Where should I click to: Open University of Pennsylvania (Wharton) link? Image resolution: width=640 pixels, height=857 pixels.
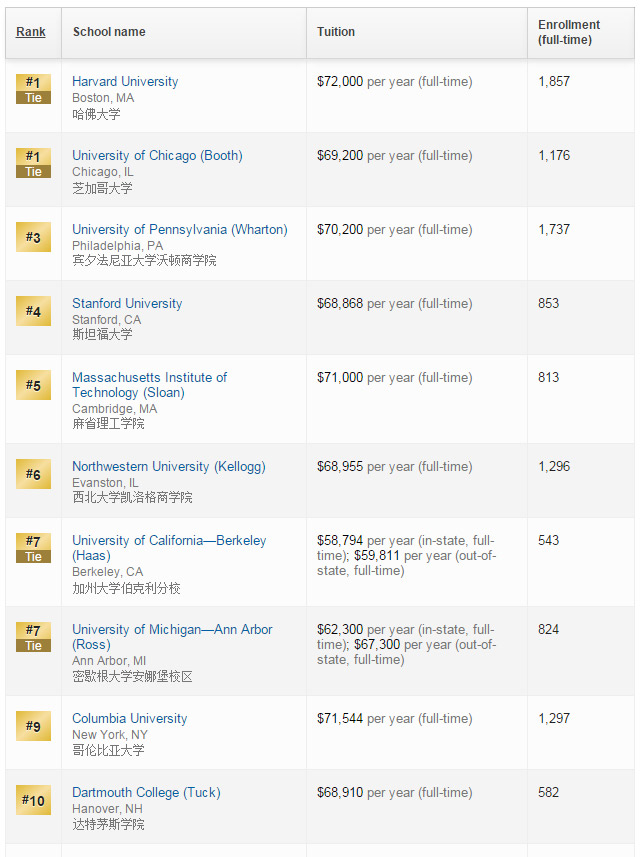click(x=179, y=229)
